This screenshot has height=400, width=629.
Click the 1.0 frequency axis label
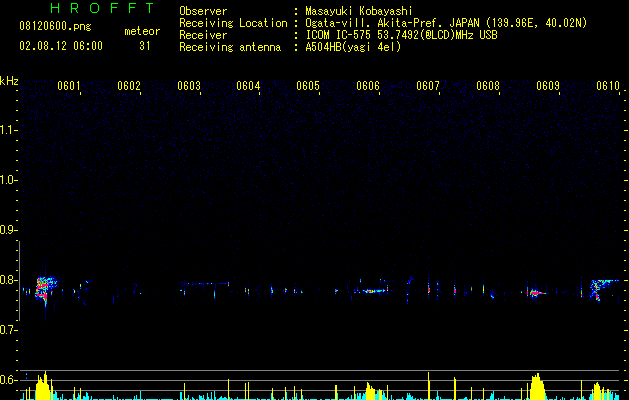[7, 180]
